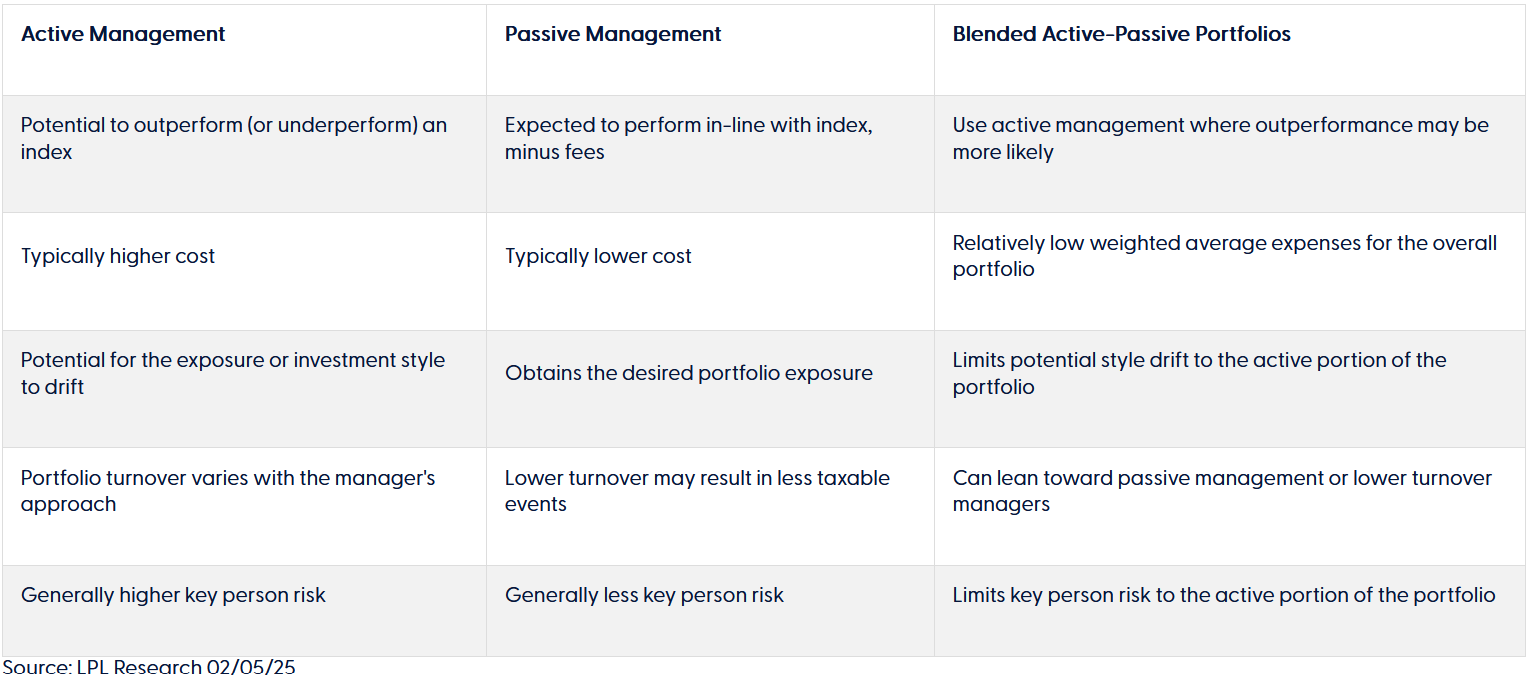Click the Active Management column header
The height and width of the screenshot is (675, 1531).
coord(244,50)
